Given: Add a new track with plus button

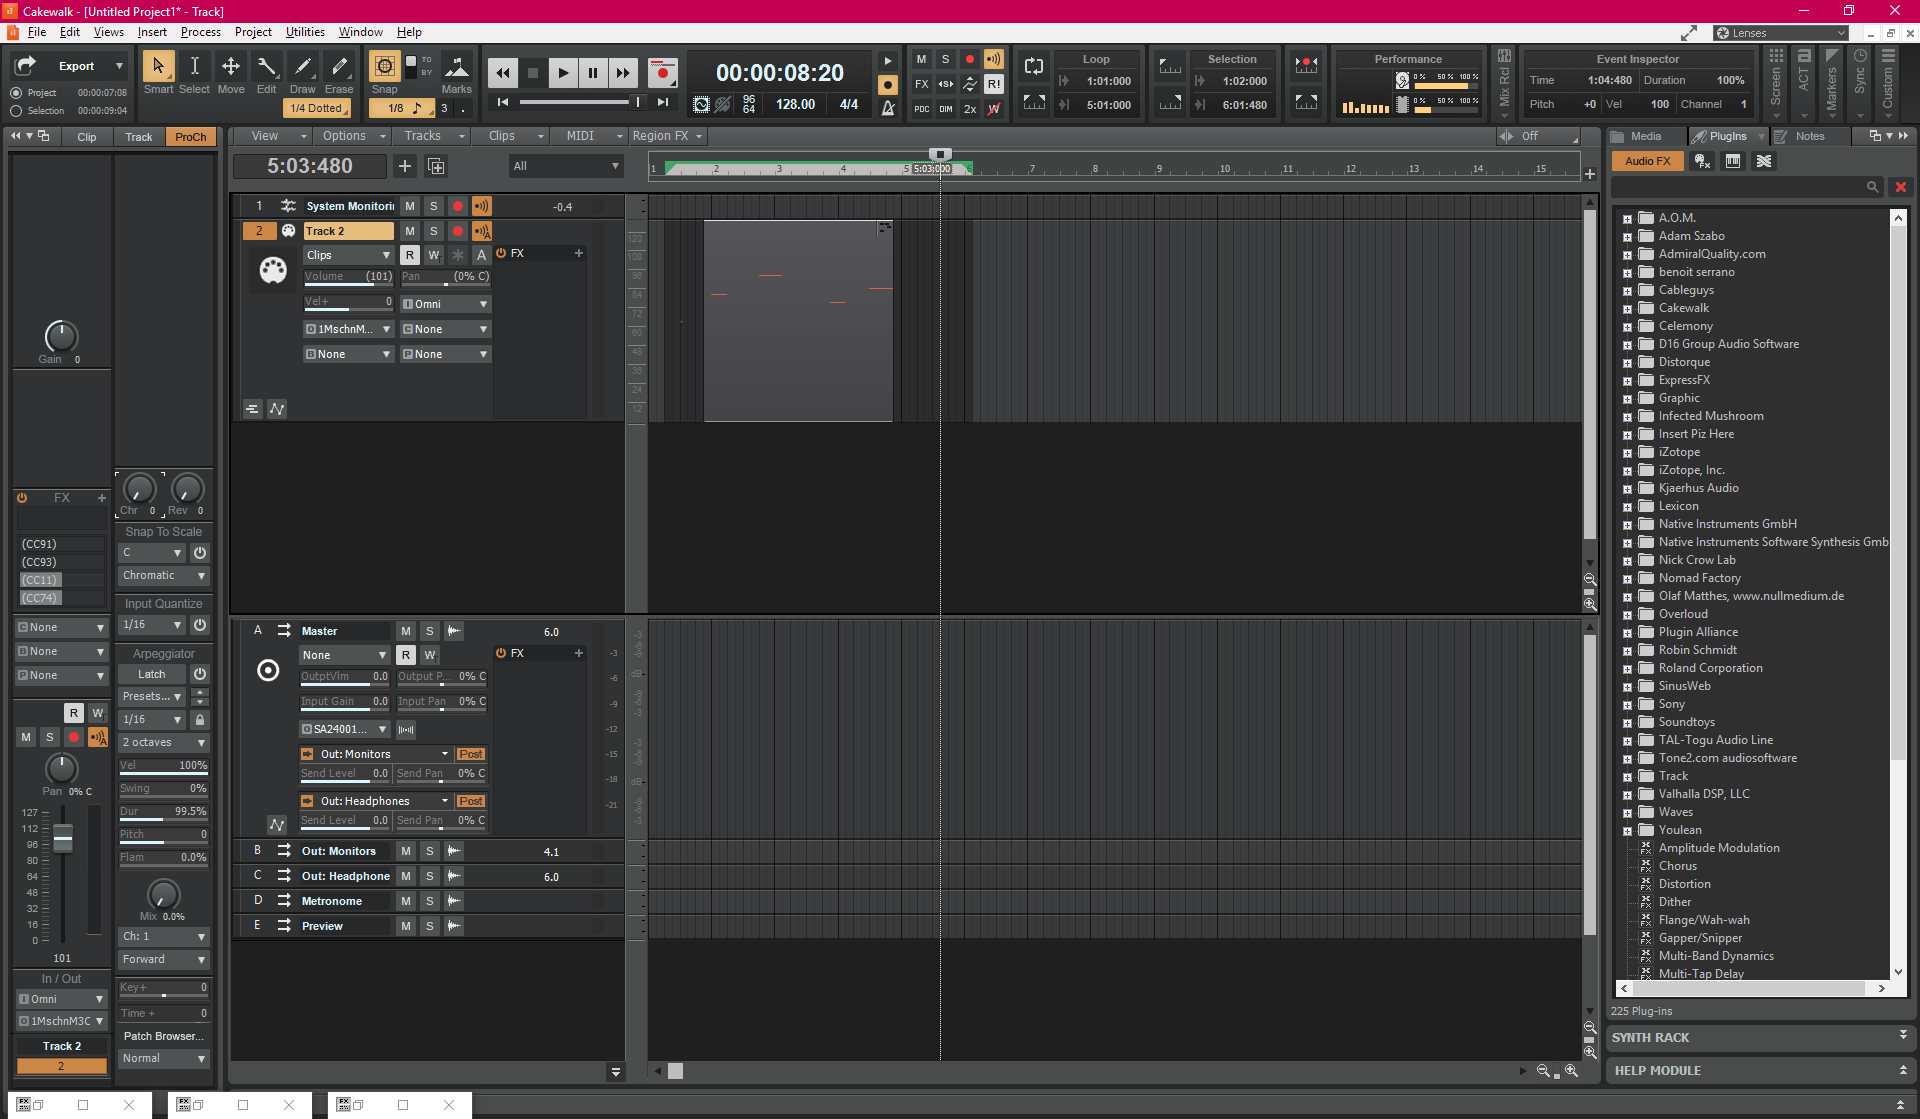Looking at the screenshot, I should [405, 166].
